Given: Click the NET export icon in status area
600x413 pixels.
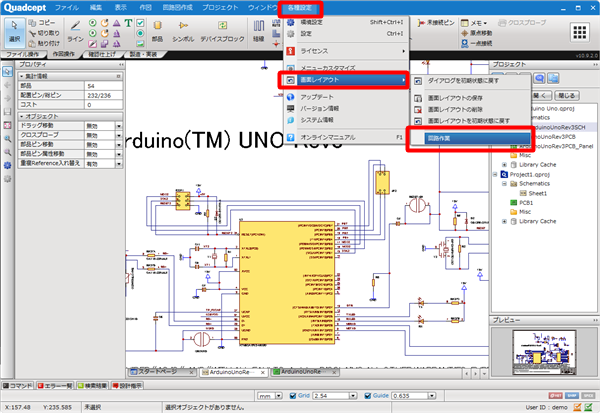Looking at the screenshot, I should point(556,395).
